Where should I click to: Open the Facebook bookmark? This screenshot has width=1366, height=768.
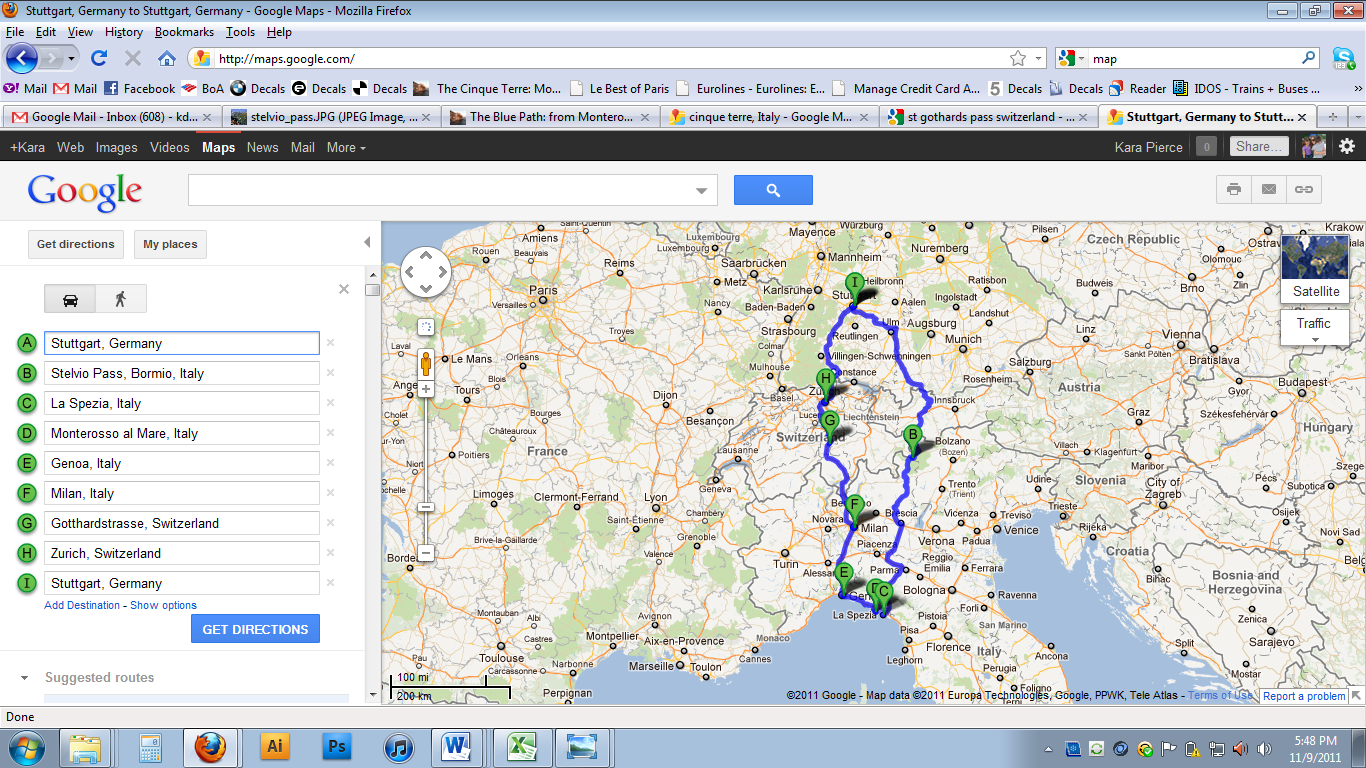[x=140, y=88]
